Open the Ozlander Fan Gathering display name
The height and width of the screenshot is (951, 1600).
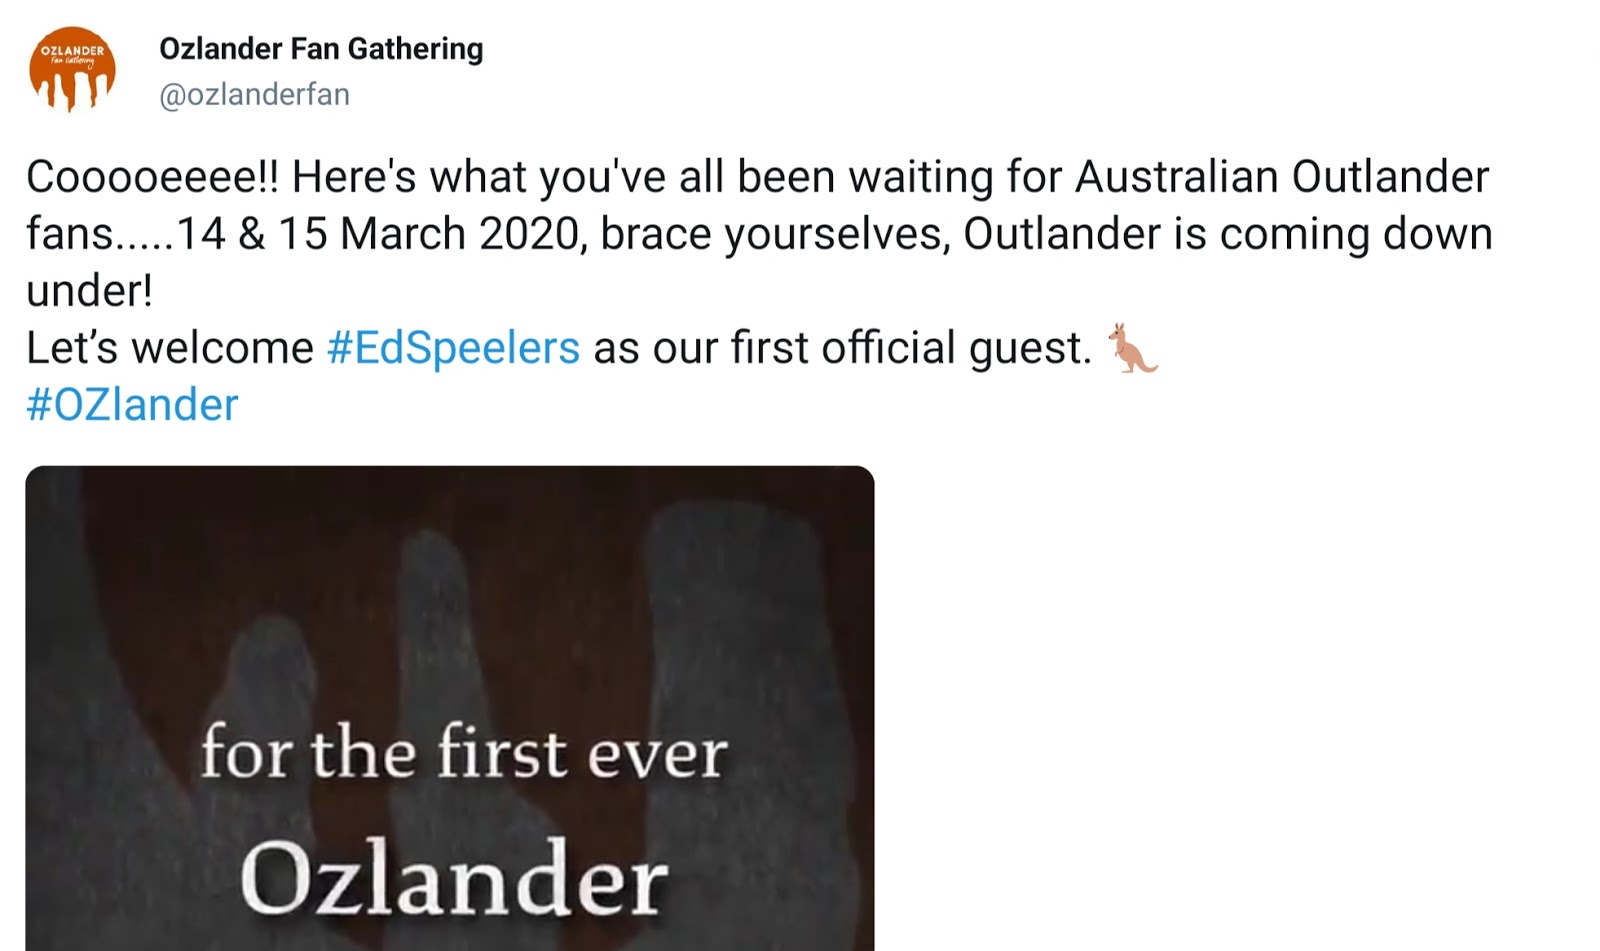[321, 48]
